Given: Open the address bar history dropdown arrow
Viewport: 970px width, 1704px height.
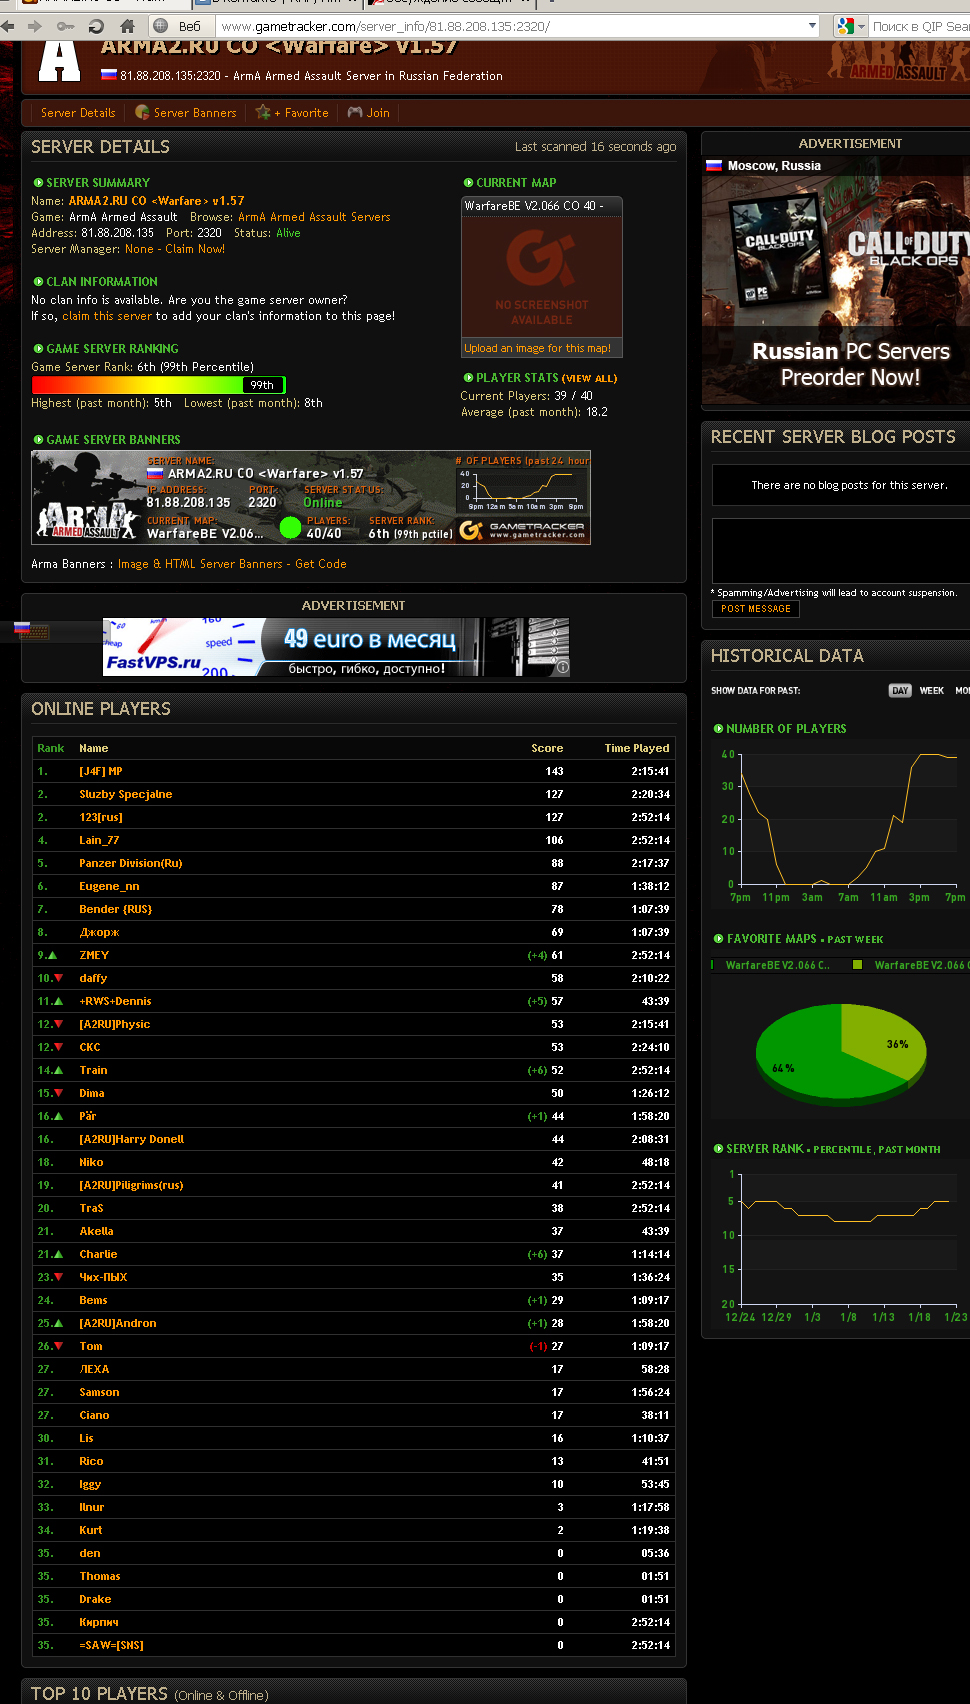Looking at the screenshot, I should point(812,26).
